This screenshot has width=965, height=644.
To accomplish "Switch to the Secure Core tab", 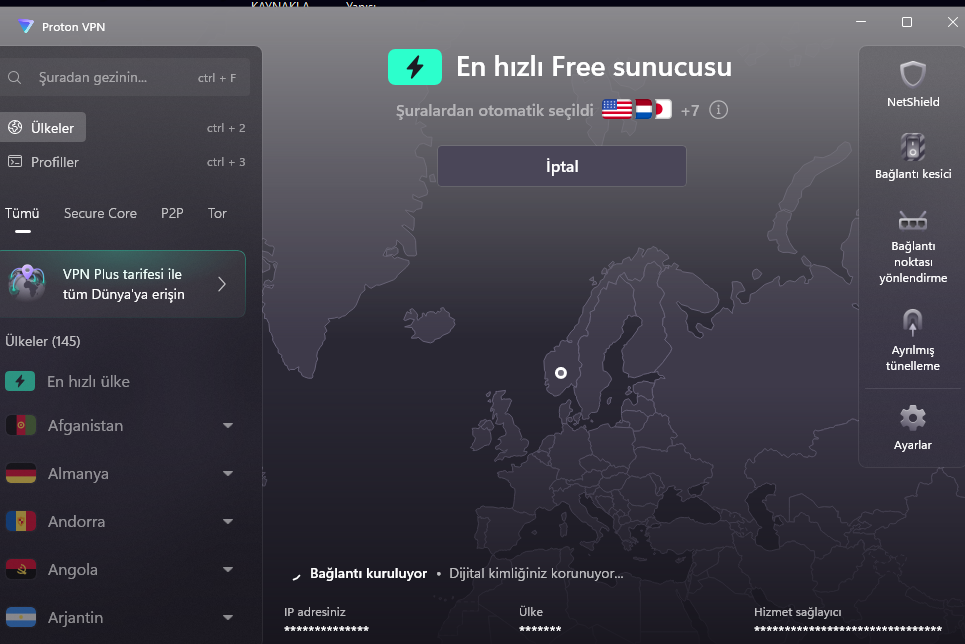I will pos(100,213).
